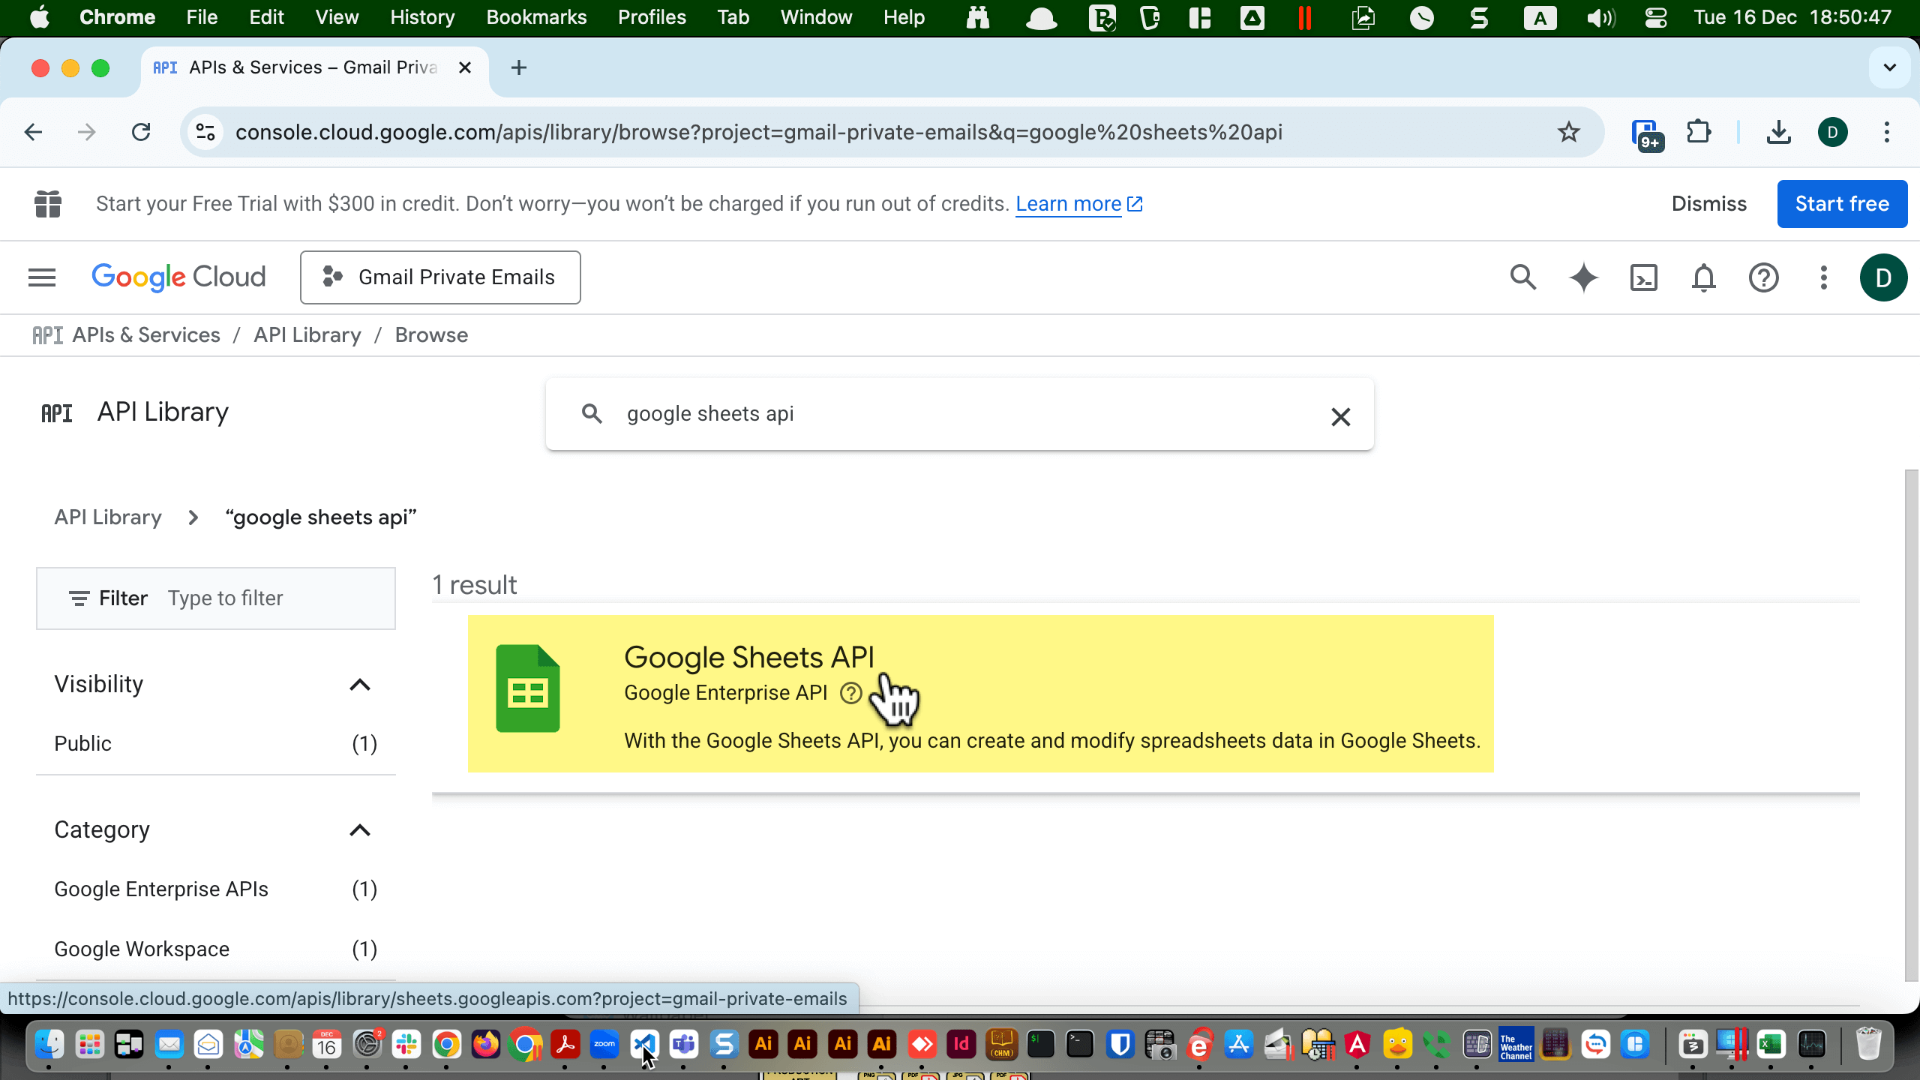The width and height of the screenshot is (1920, 1080).
Task: Open the Gemini assistant sparkle icon
Action: pos(1583,278)
